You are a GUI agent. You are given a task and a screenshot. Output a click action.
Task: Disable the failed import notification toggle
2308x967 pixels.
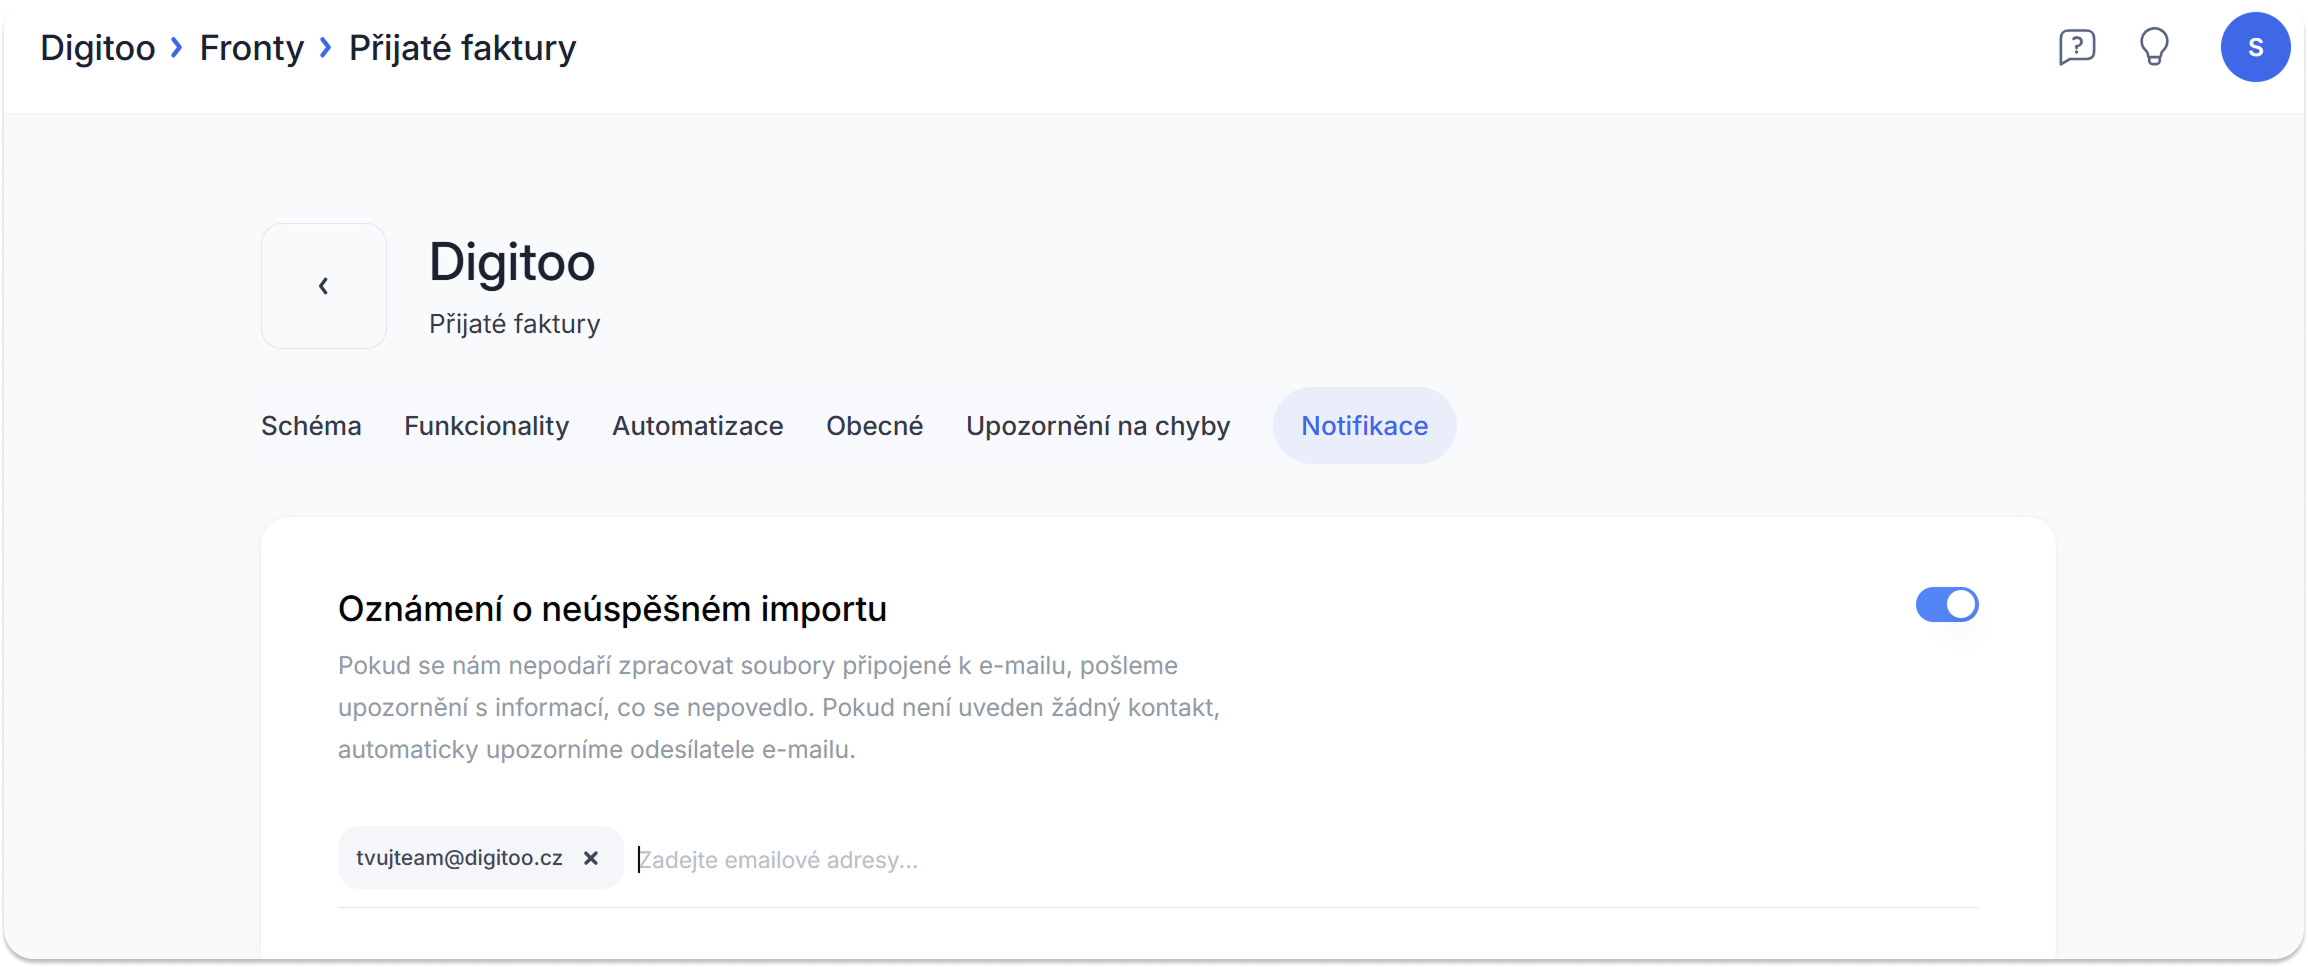click(1947, 605)
